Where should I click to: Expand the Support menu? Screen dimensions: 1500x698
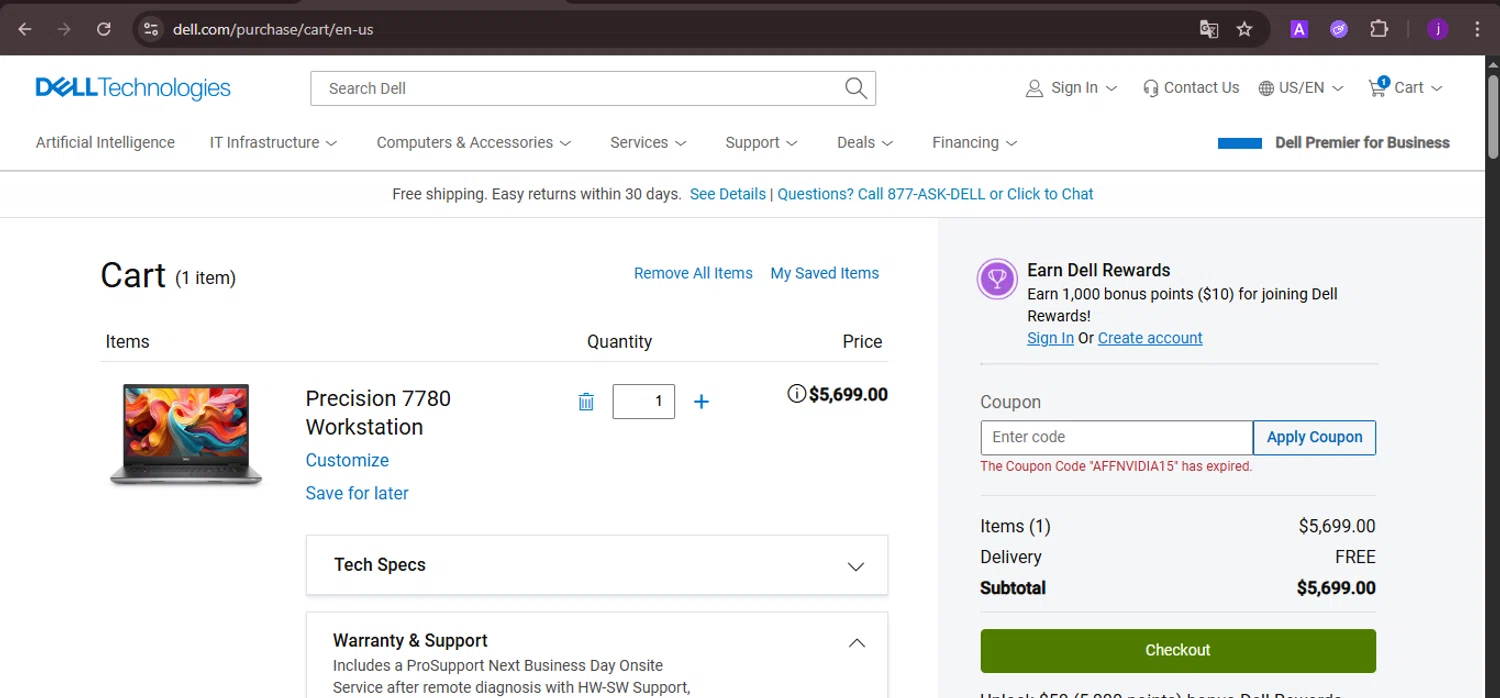(761, 142)
